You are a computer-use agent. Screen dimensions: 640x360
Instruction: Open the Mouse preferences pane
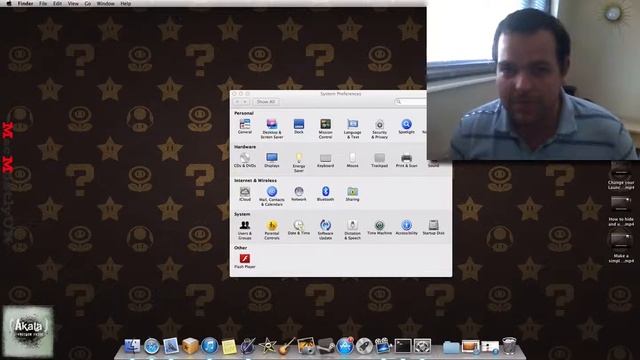tap(352, 160)
